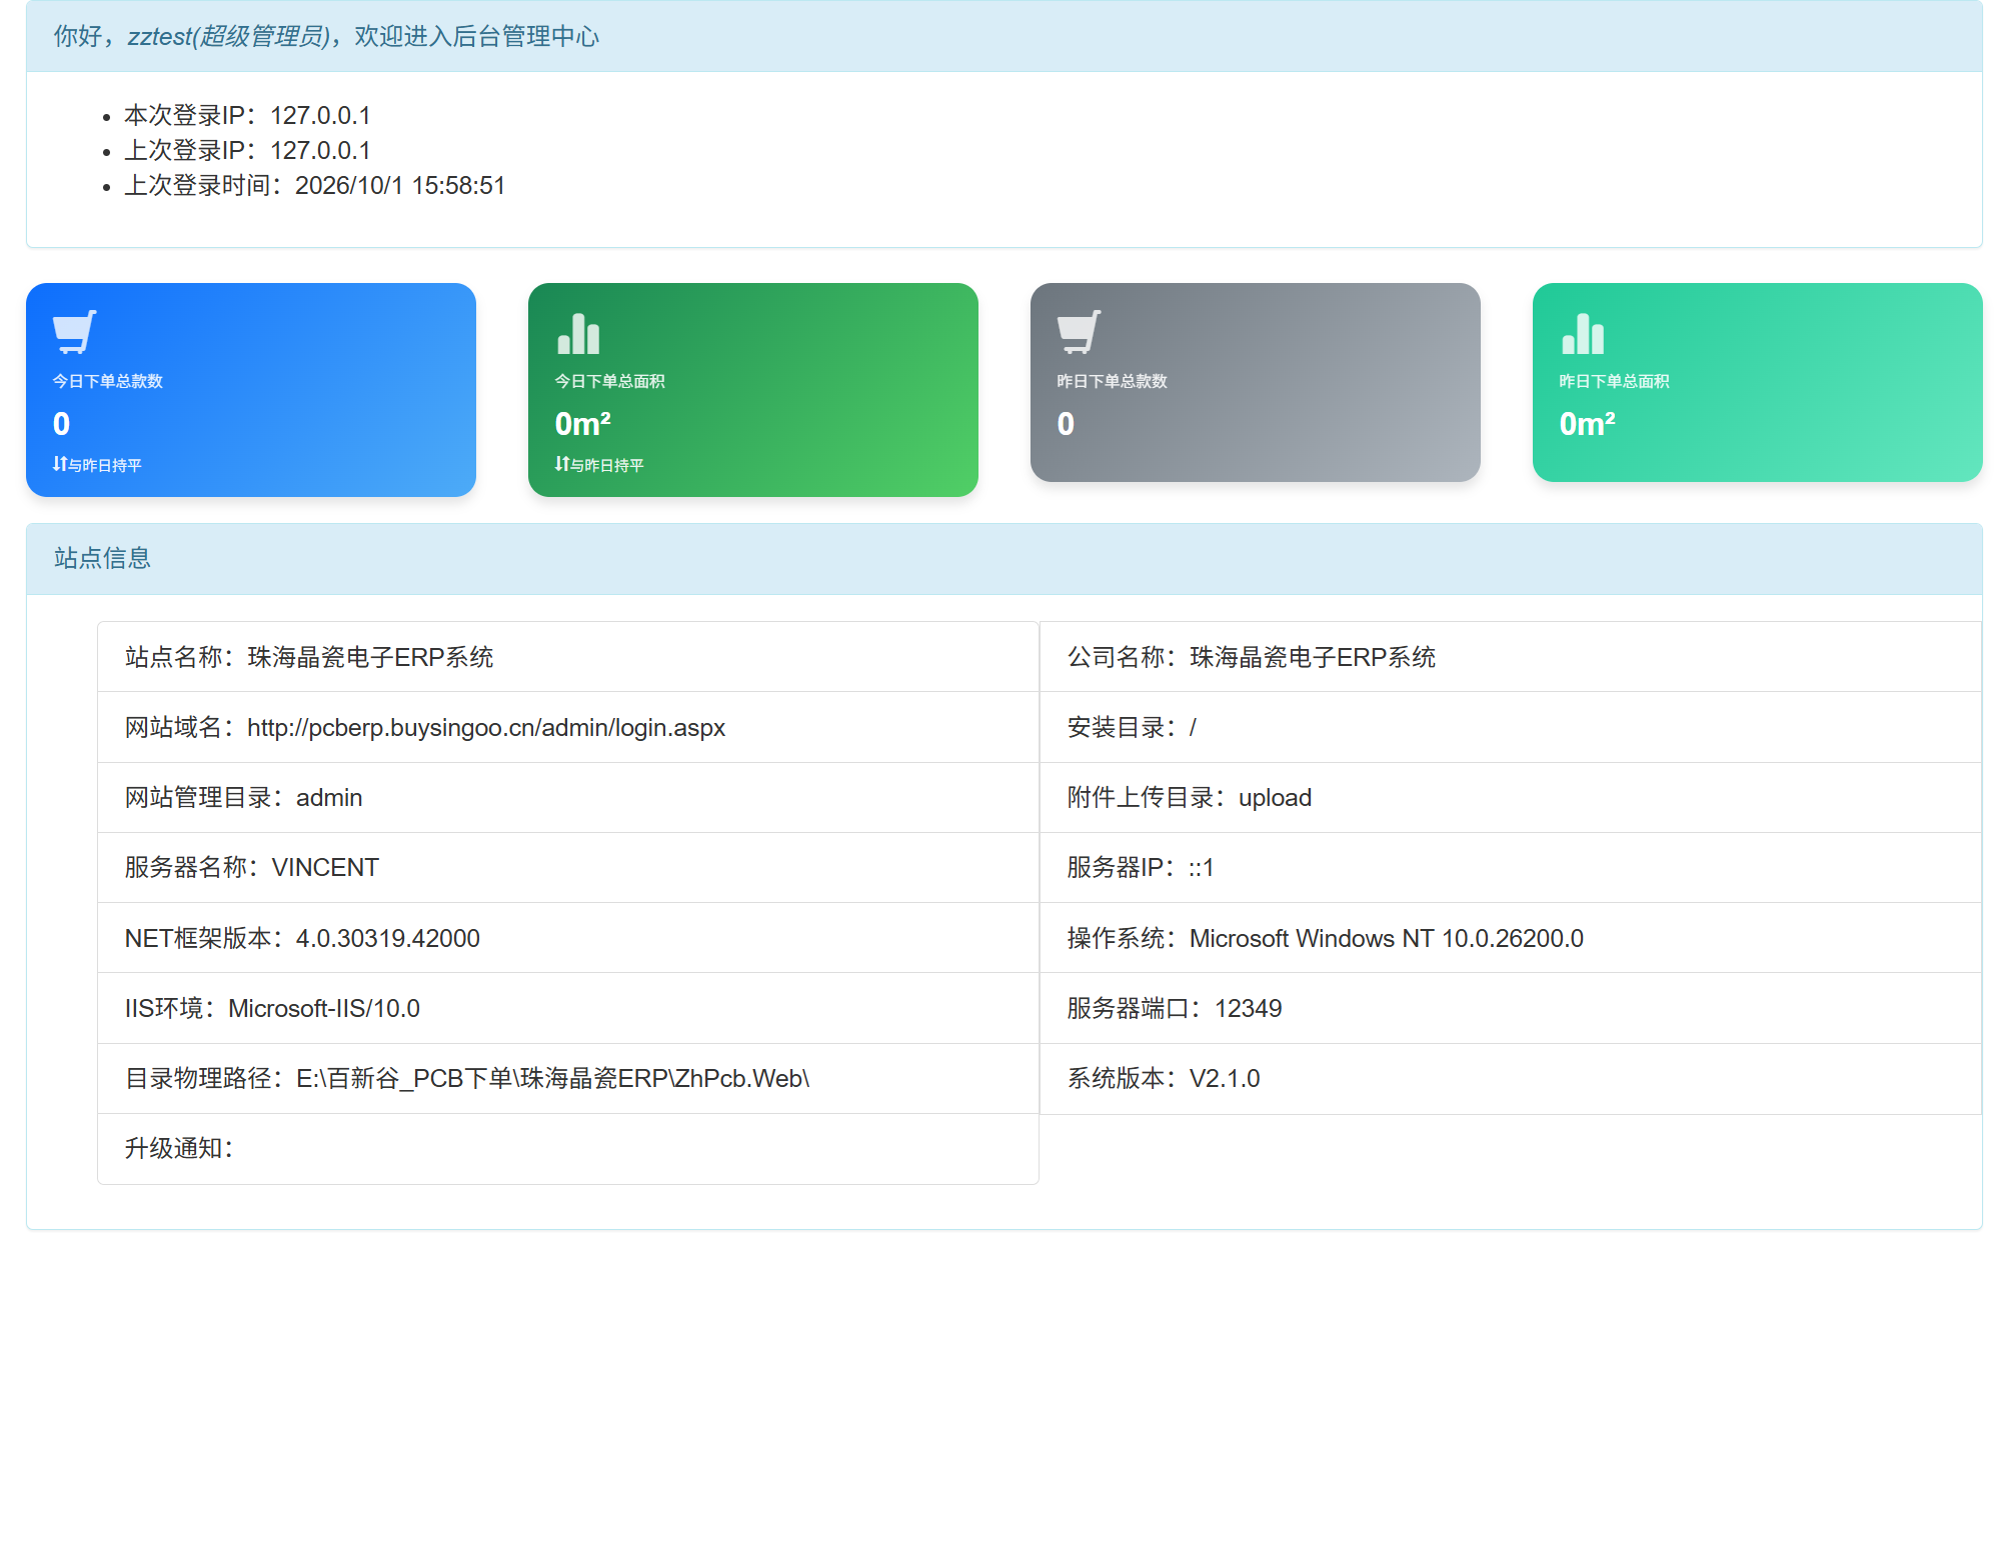Screen dimensions: 2008x1547
Task: Select the 今日下单总款数 label
Action: tap(108, 381)
